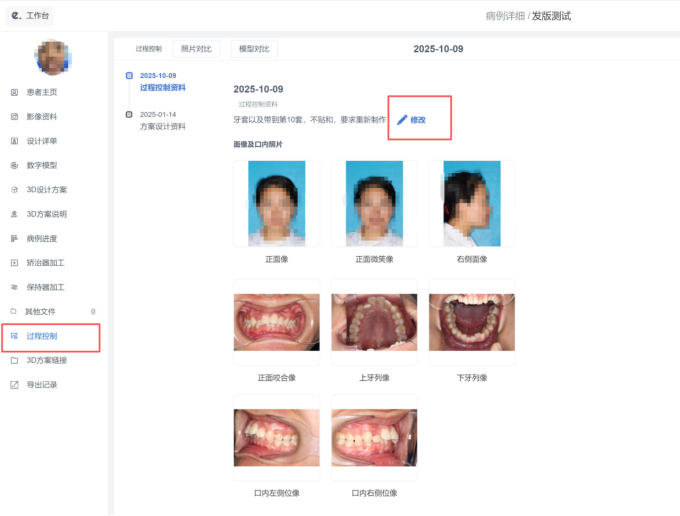
Task: Click the 病例进度 sidebar icon
Action: 14,238
